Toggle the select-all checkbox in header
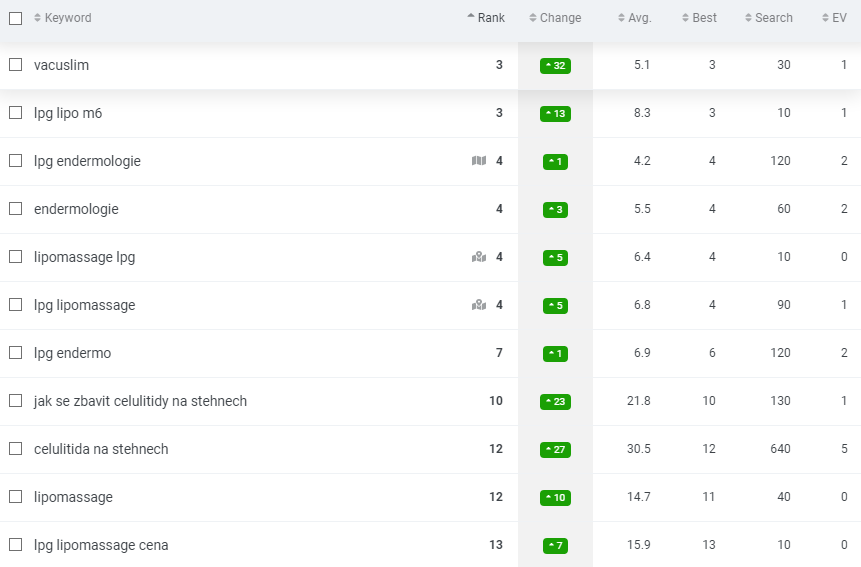Image resolution: width=861 pixels, height=567 pixels. point(15,18)
